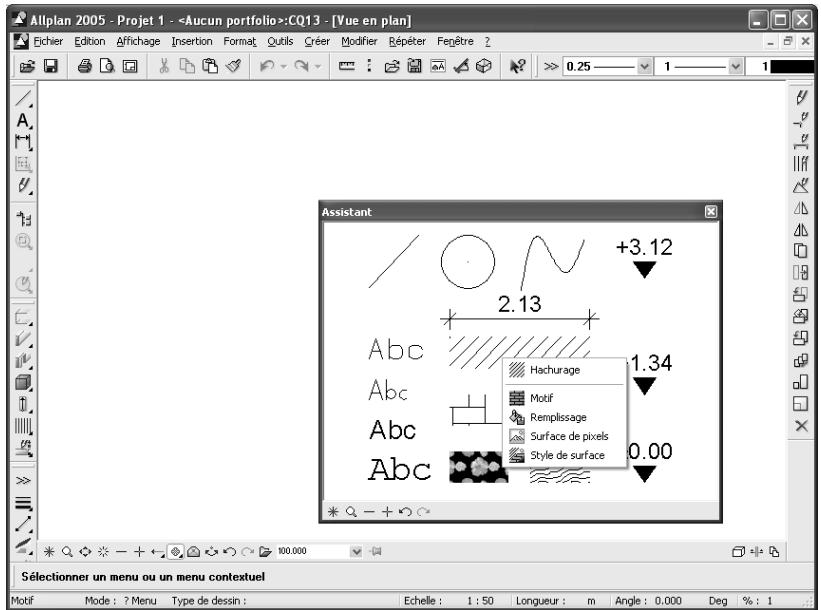Click the measure ruler icon
This screenshot has width=821, height=610.
[x=347, y=66]
